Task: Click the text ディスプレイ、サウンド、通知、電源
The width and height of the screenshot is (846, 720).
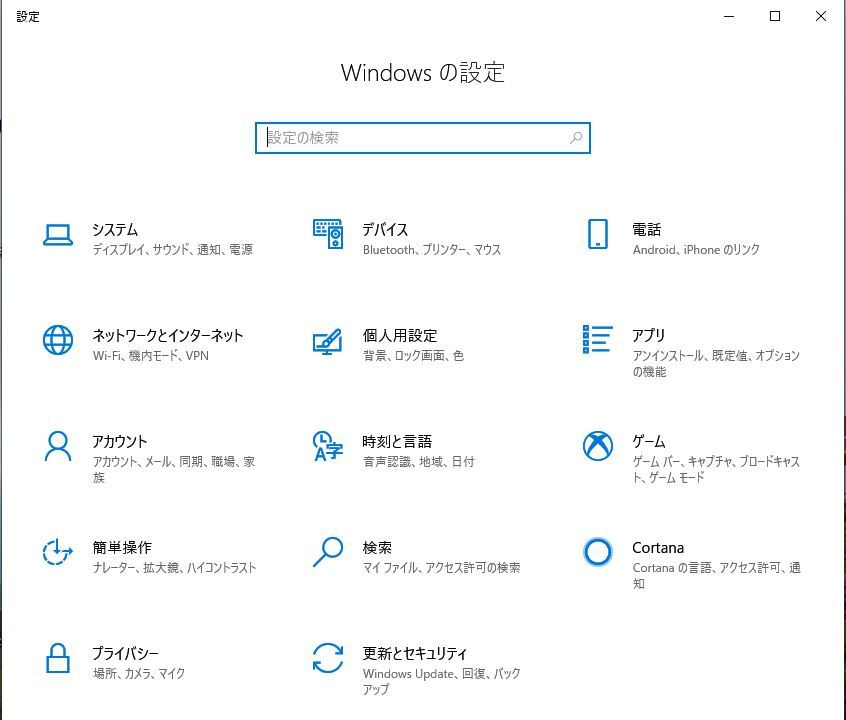Action: (x=173, y=249)
